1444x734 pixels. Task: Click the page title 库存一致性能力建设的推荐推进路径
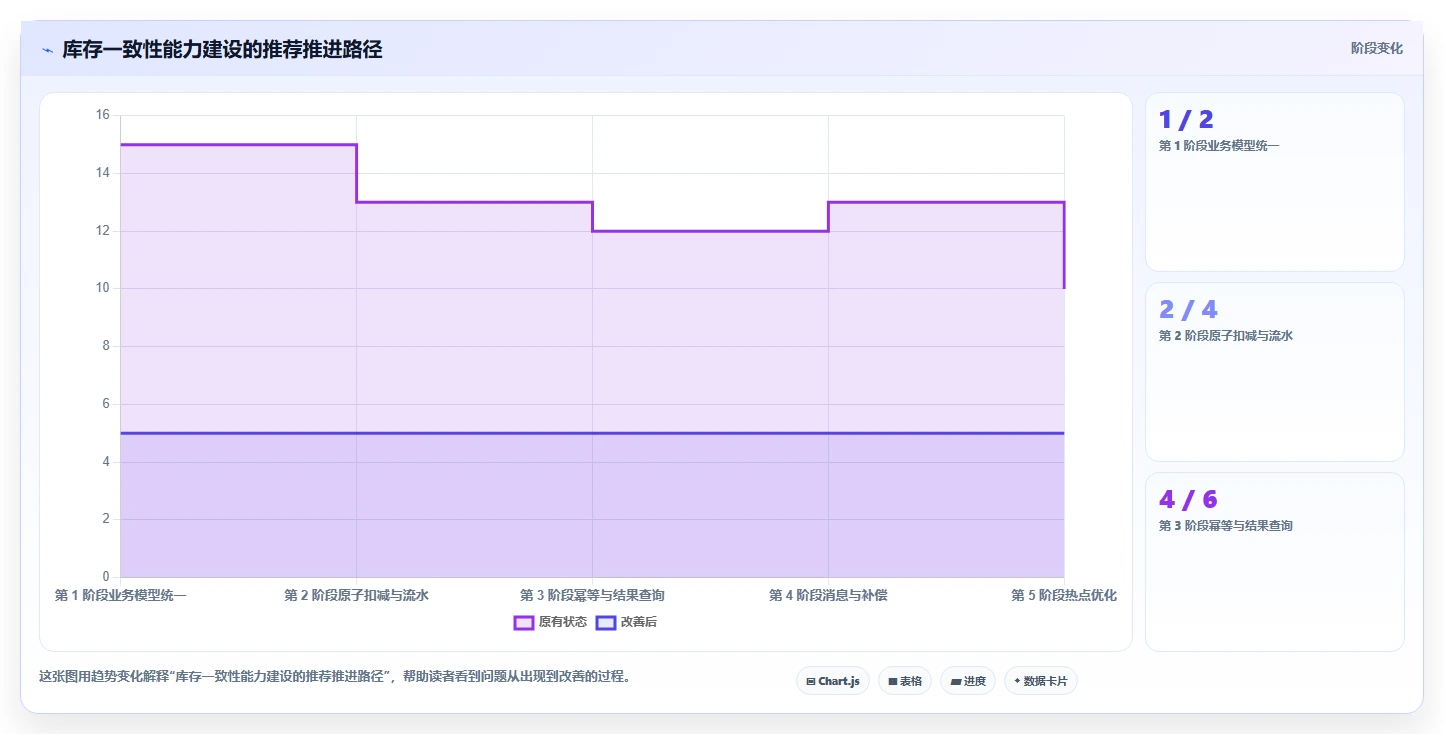[x=222, y=49]
